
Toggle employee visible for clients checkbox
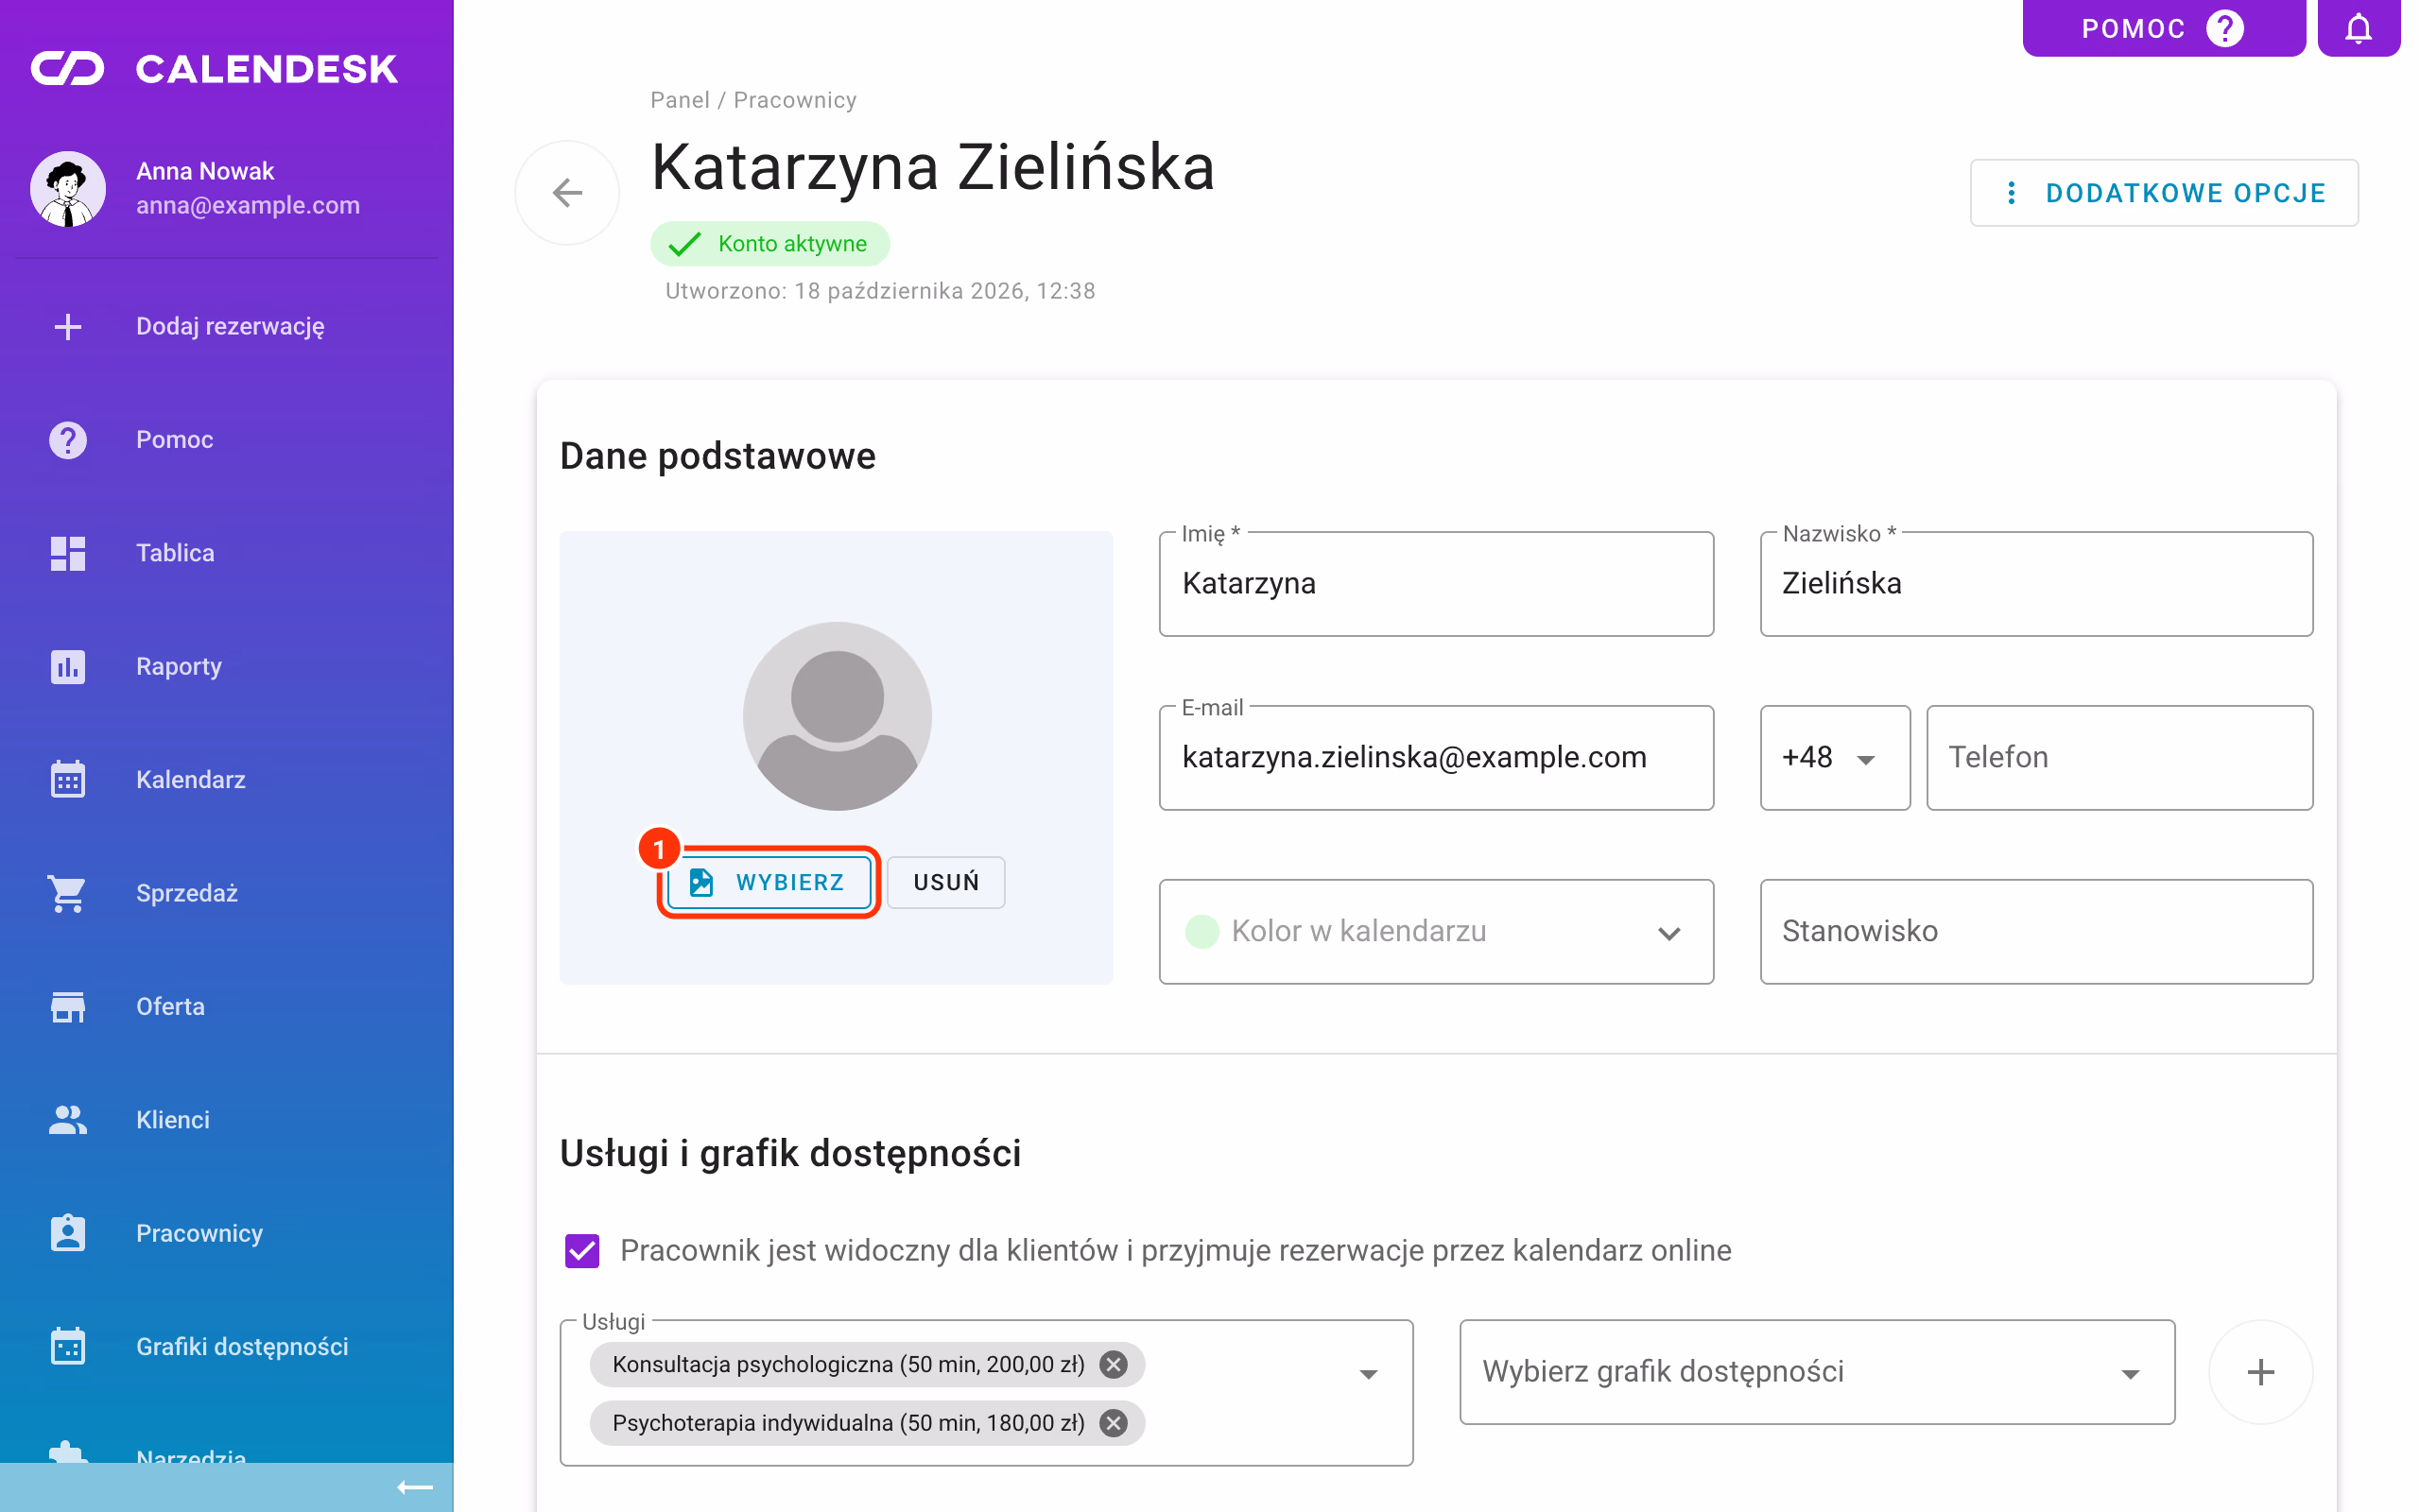pos(582,1250)
